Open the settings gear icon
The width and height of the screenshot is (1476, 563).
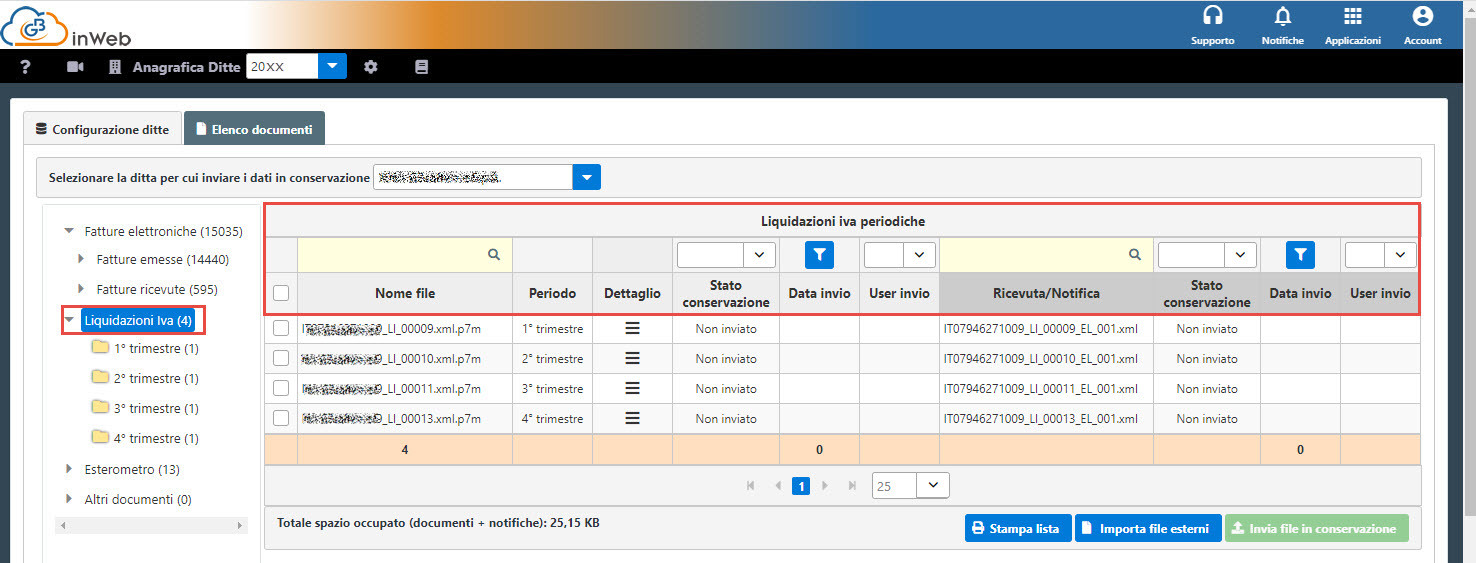click(x=371, y=67)
